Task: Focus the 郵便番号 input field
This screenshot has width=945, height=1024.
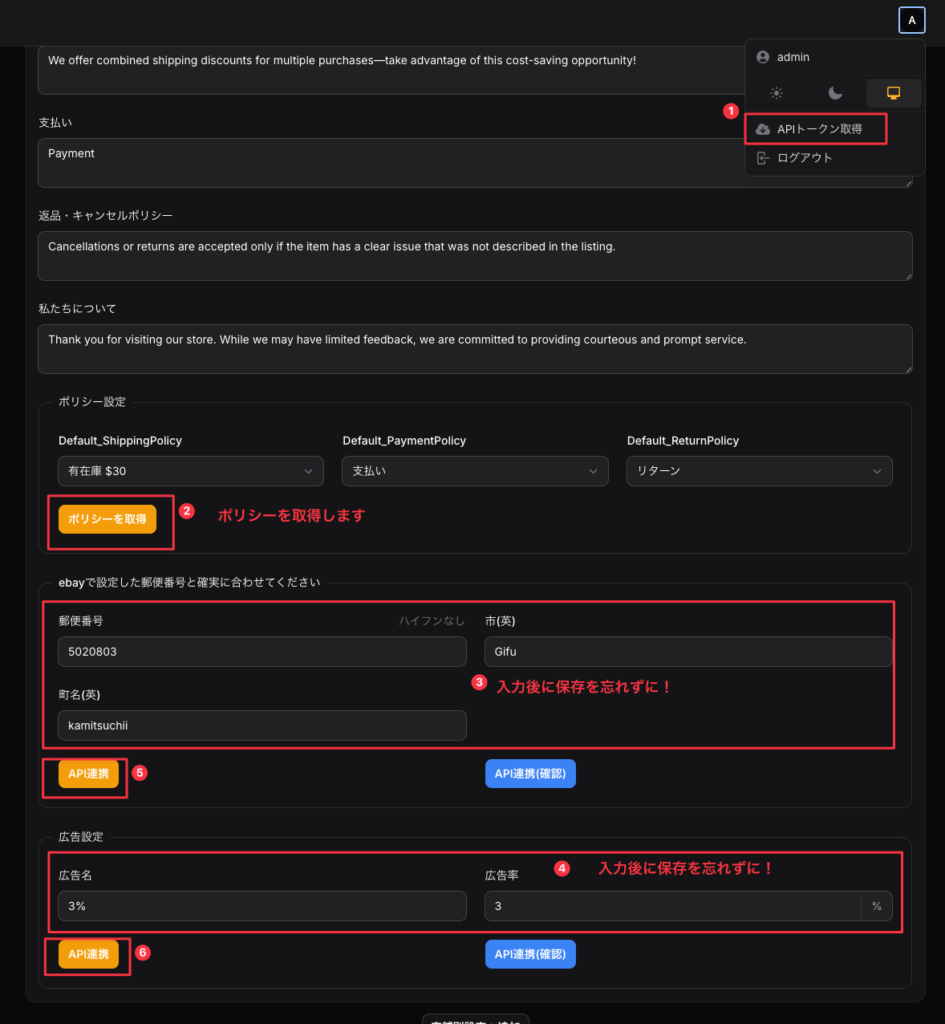Action: pyautogui.click(x=262, y=651)
